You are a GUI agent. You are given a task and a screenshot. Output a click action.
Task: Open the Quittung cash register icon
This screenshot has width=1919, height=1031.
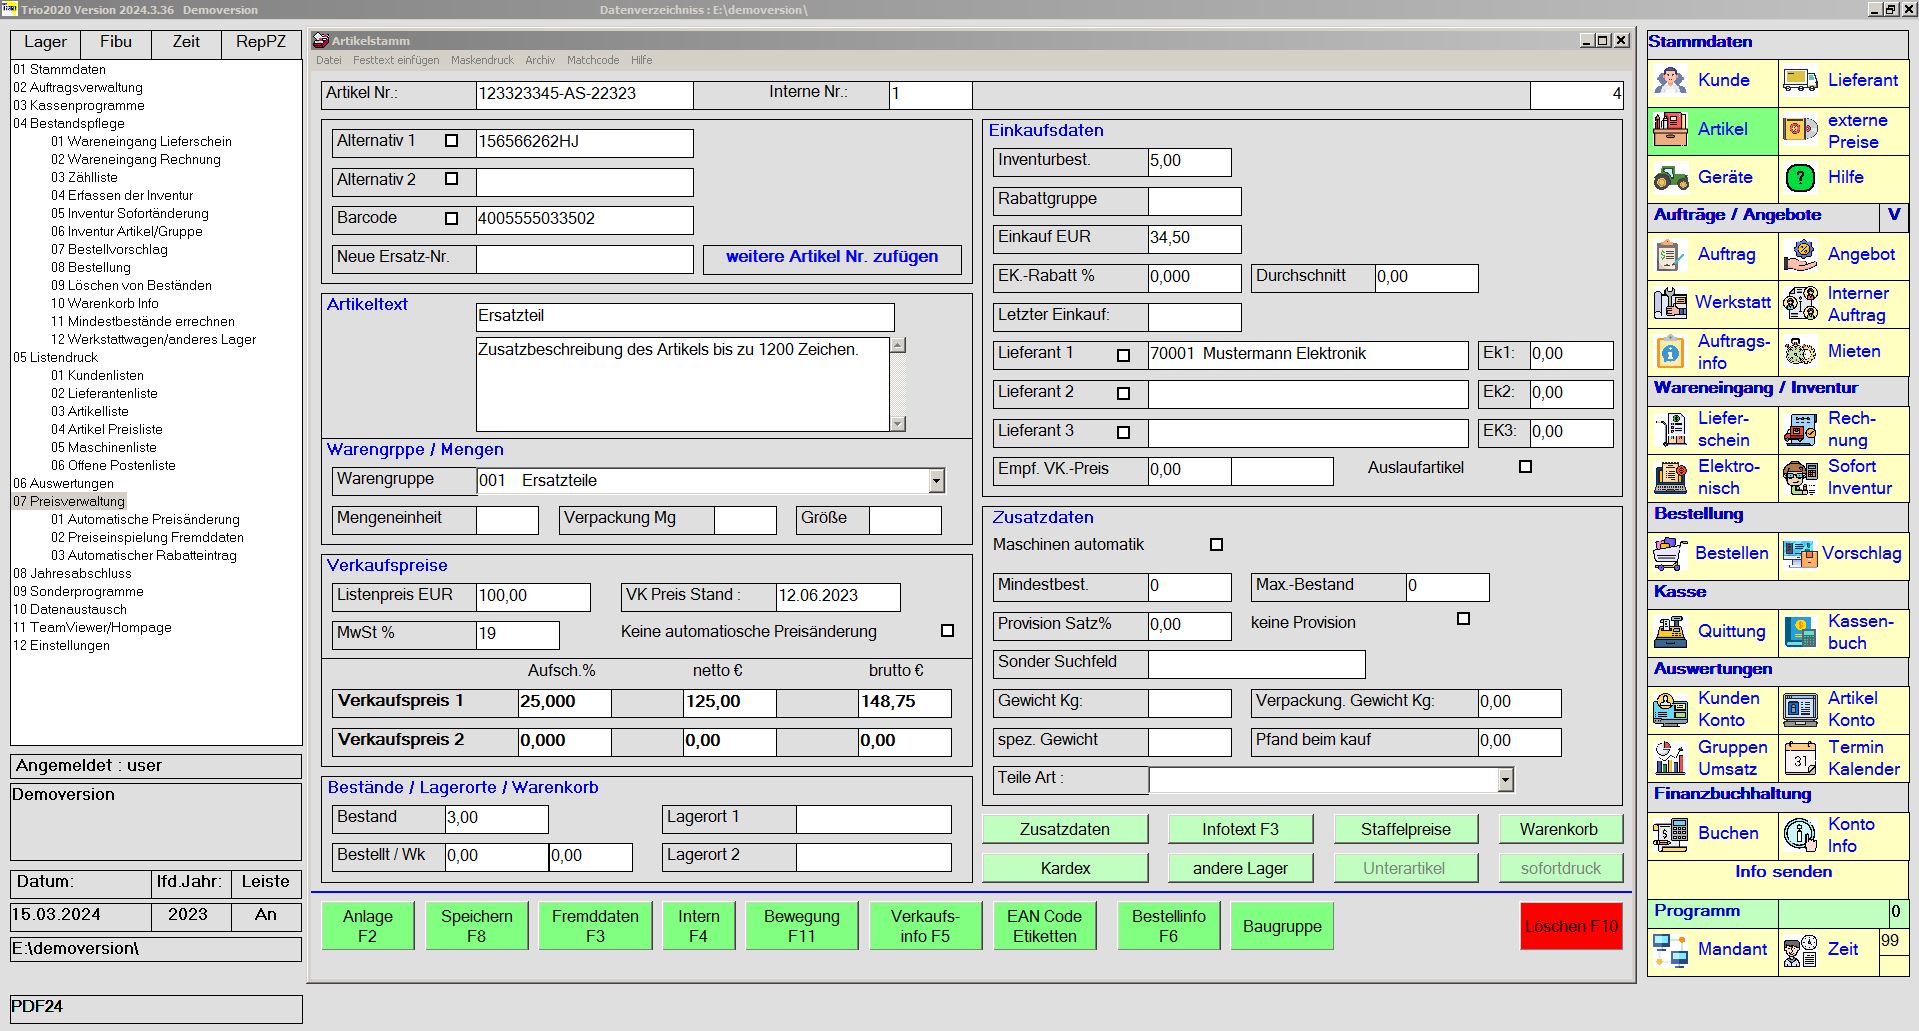1670,632
